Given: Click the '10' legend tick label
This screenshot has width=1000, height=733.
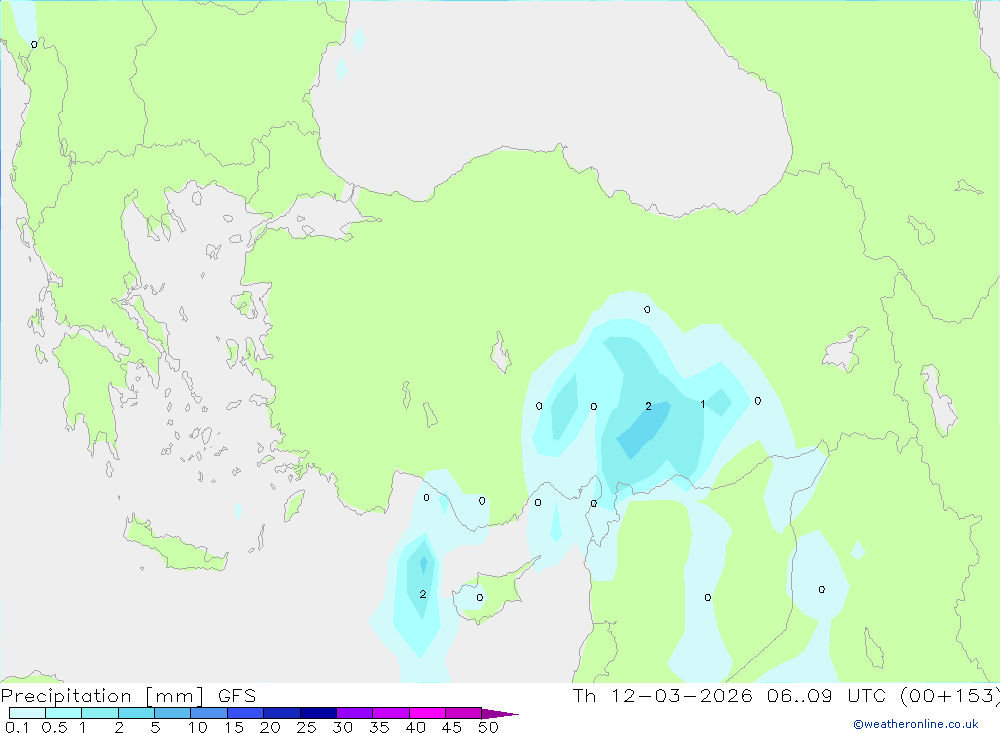Looking at the screenshot, I should click(x=198, y=727).
